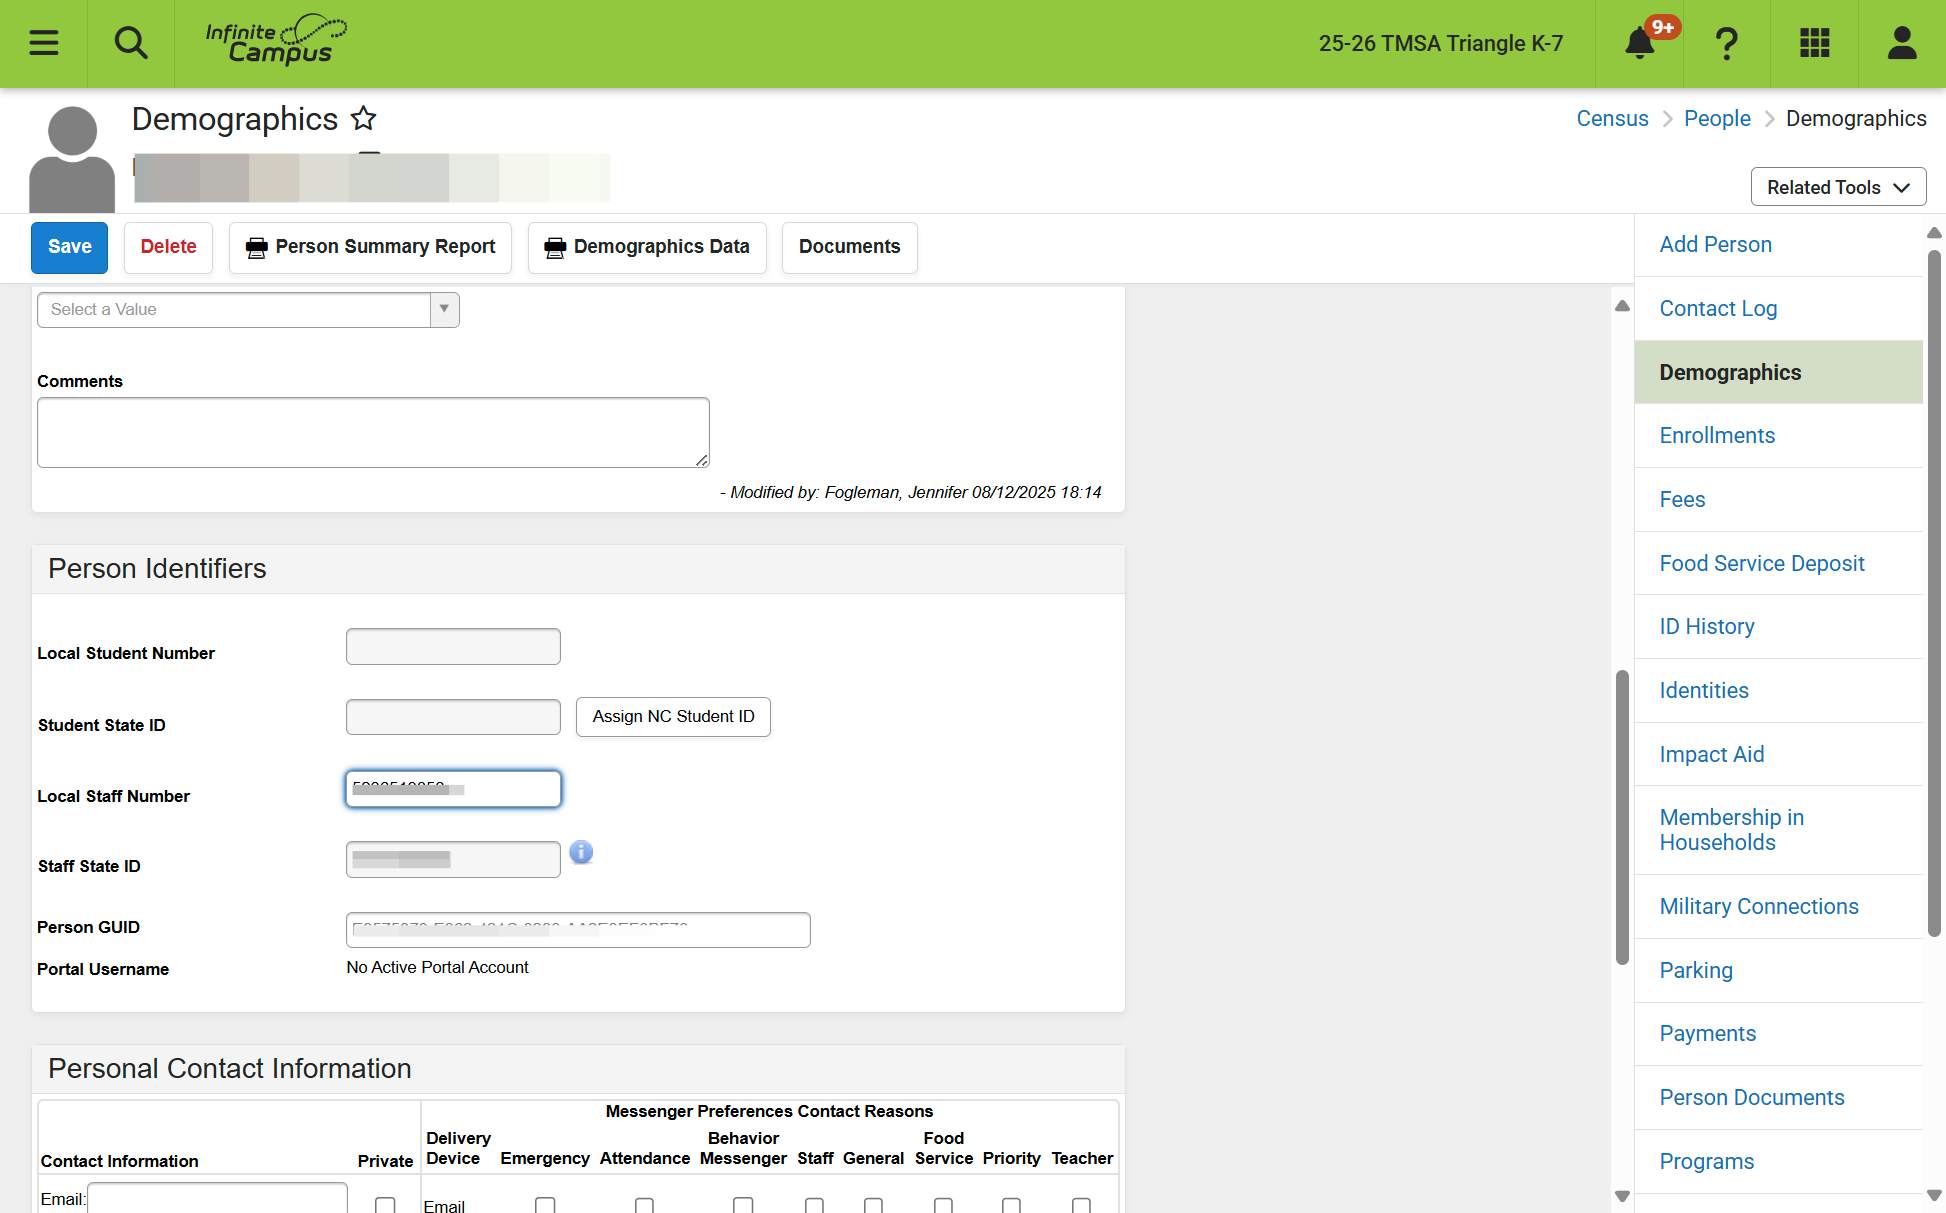
Task: Expand the Related Tools dropdown
Action: tap(1838, 187)
